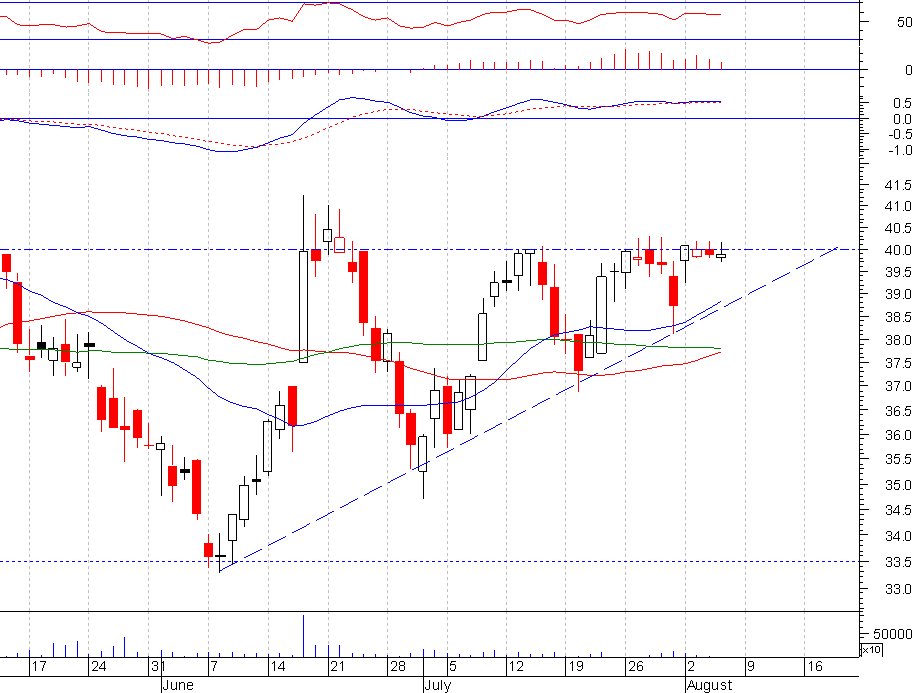Pick the 35.0 price axis label

pyautogui.click(x=898, y=486)
